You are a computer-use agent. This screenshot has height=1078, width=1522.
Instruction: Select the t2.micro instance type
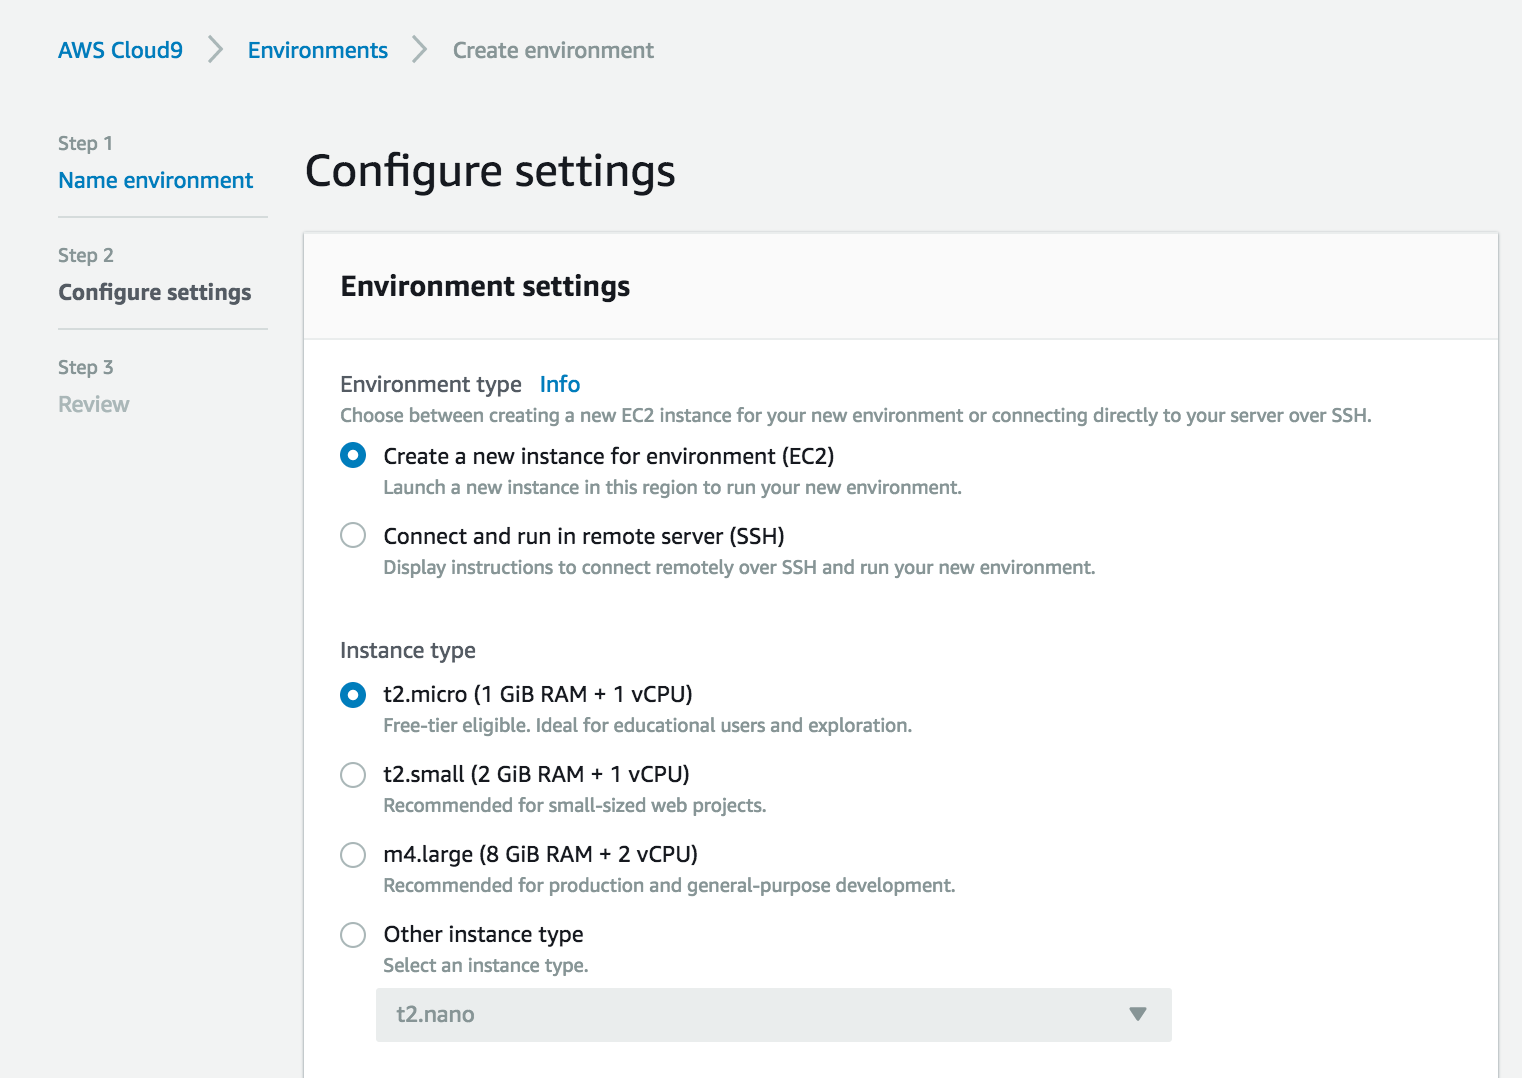point(353,694)
